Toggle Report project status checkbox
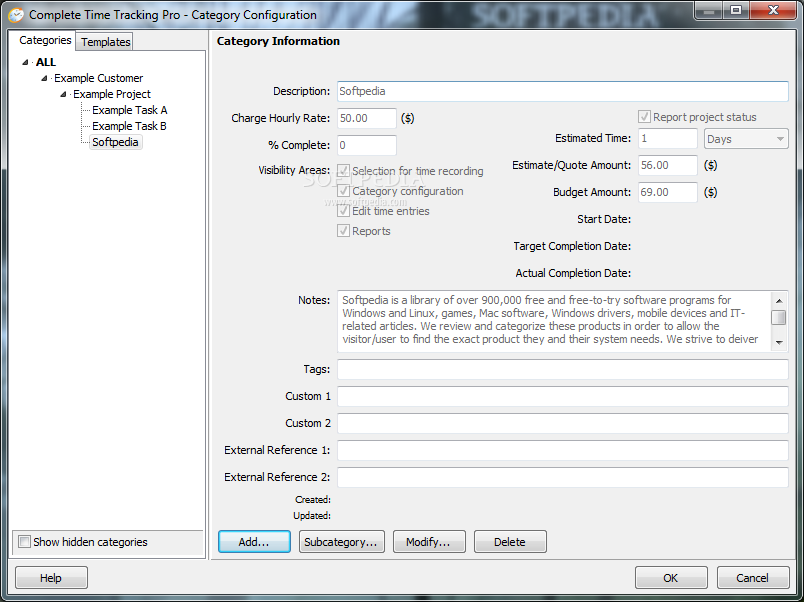This screenshot has width=804, height=602. [645, 117]
